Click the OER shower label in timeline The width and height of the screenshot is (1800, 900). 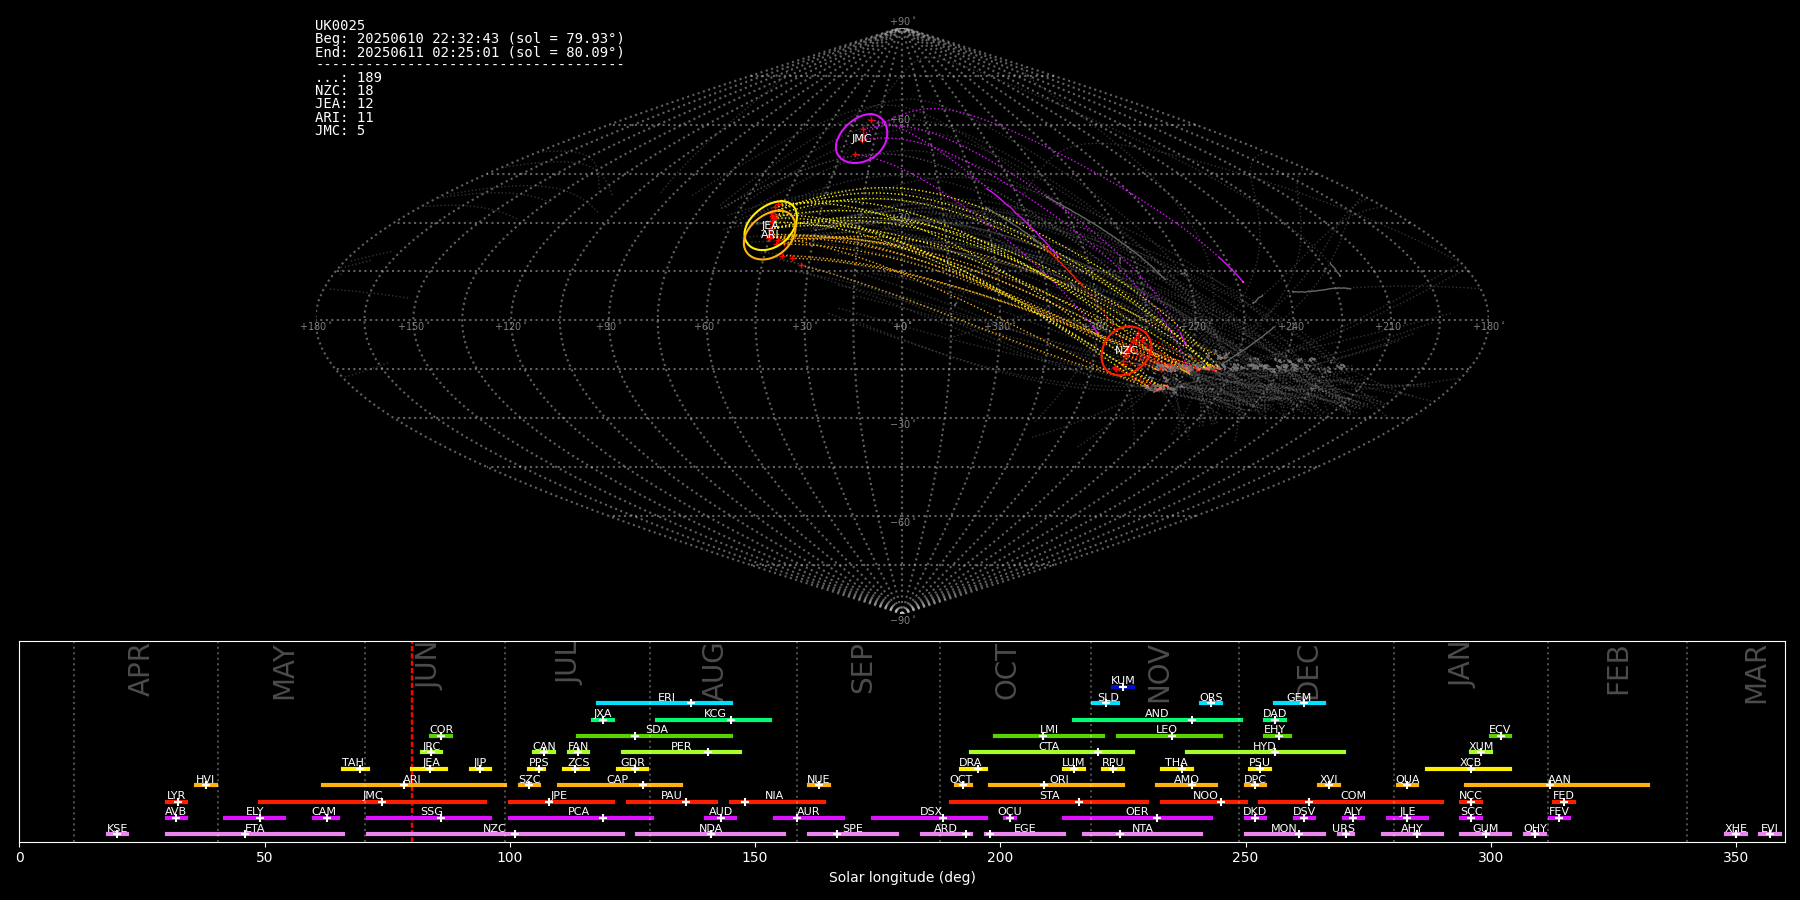coord(1137,812)
